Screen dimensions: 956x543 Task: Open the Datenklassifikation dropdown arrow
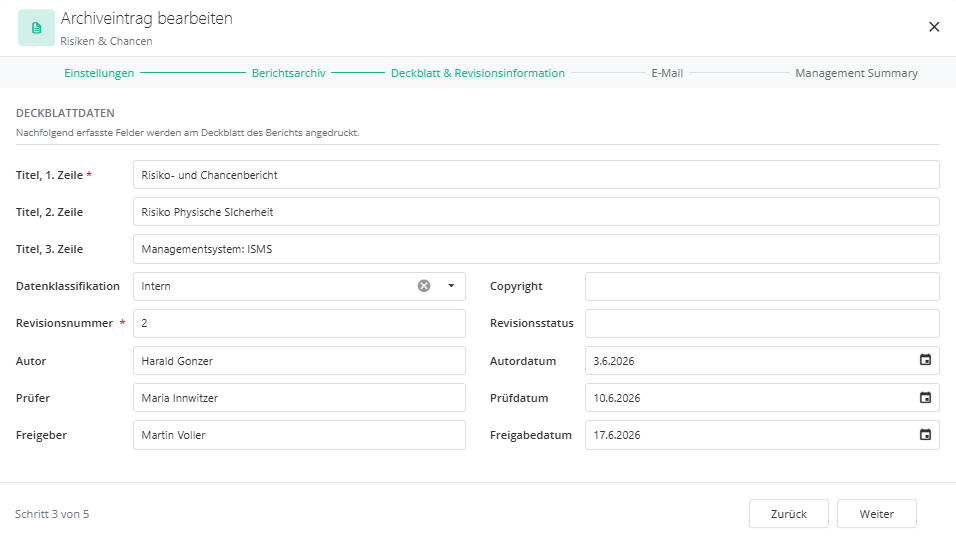(451, 286)
